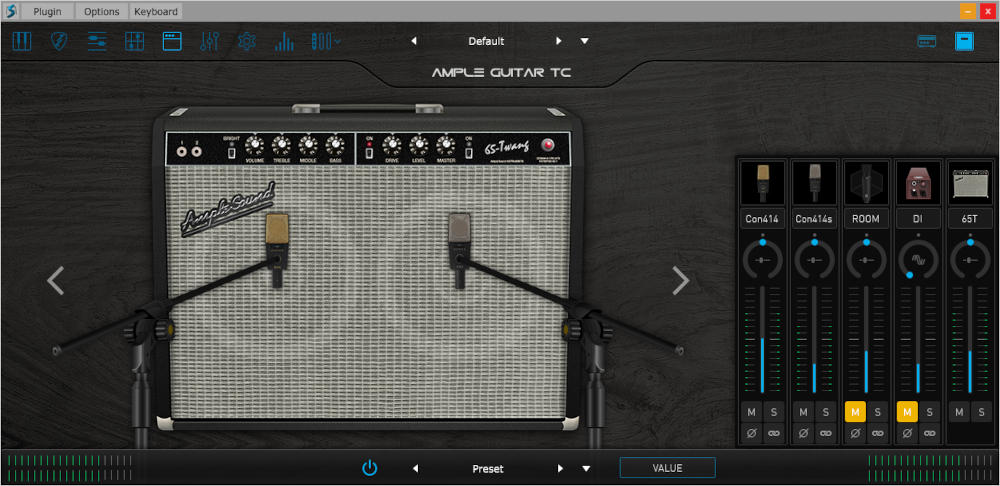
Task: Click the ROOM channel name button
Action: (866, 219)
